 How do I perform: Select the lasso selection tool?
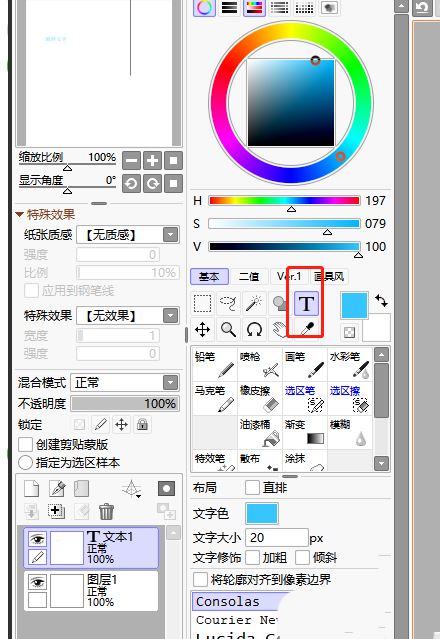click(x=228, y=303)
